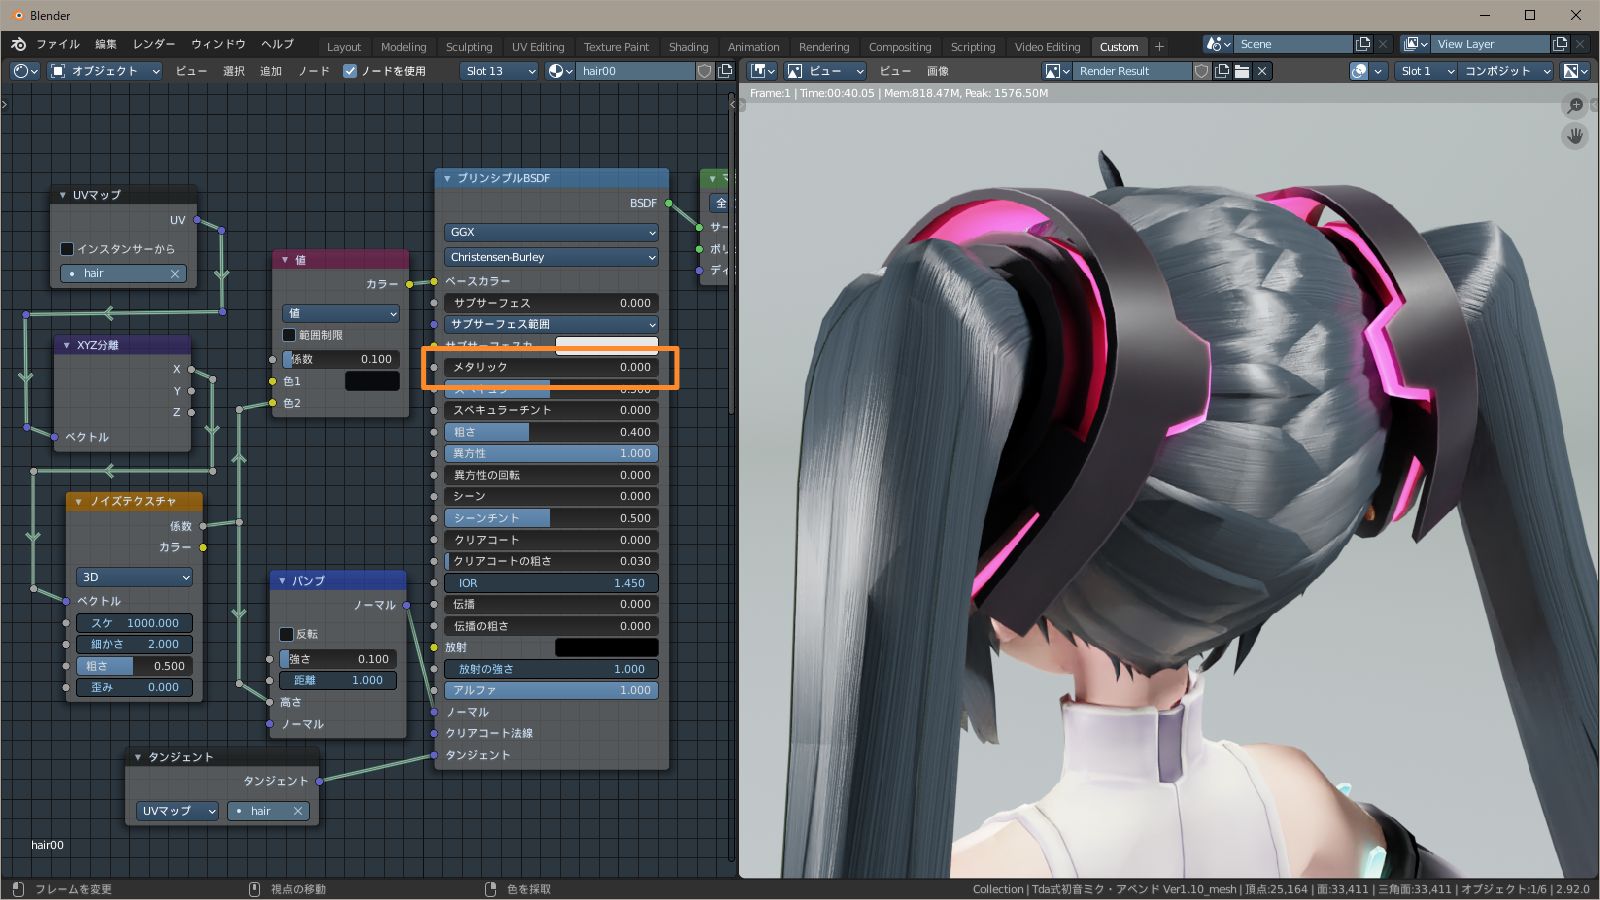Duplicate the hair00 material with new-copy icon
1600x900 pixels.
pyautogui.click(x=725, y=71)
